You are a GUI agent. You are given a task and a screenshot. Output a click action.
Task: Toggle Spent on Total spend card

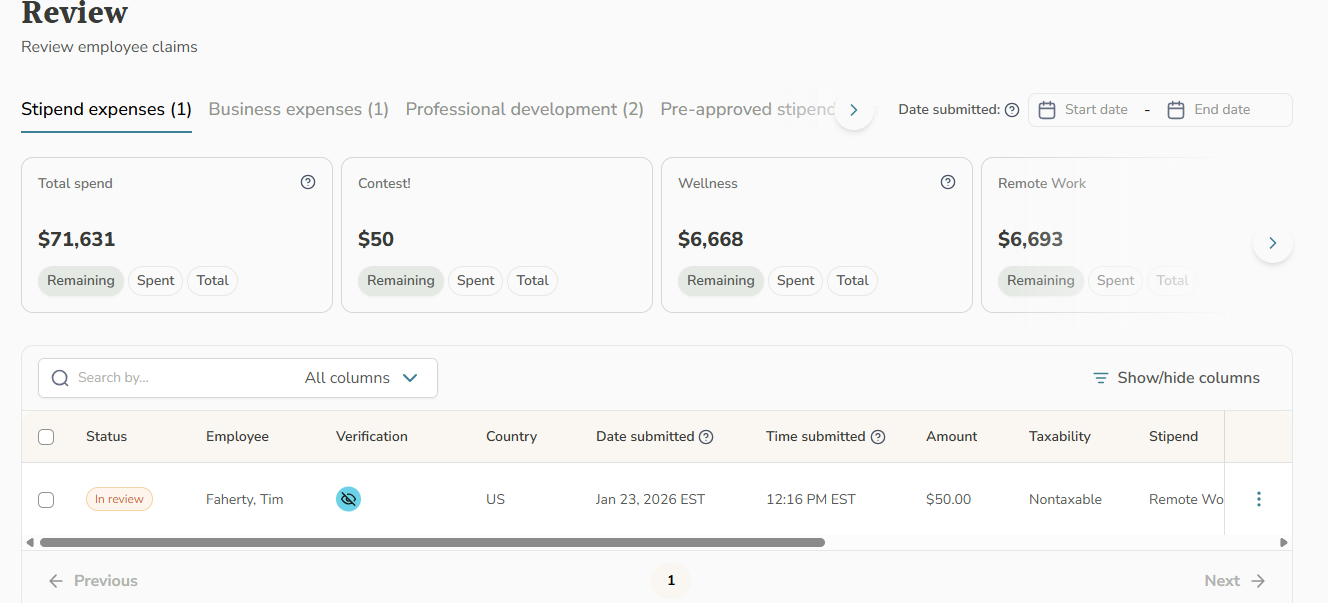[x=156, y=281]
